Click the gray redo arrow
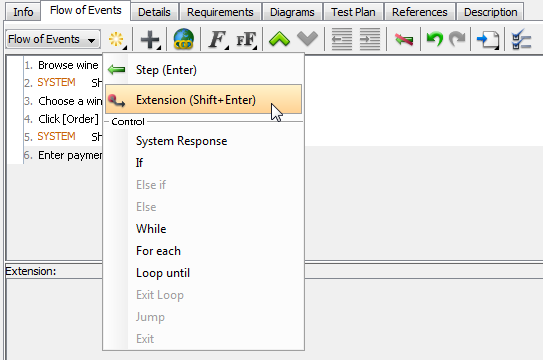This screenshot has height=360, width=543. pos(457,39)
